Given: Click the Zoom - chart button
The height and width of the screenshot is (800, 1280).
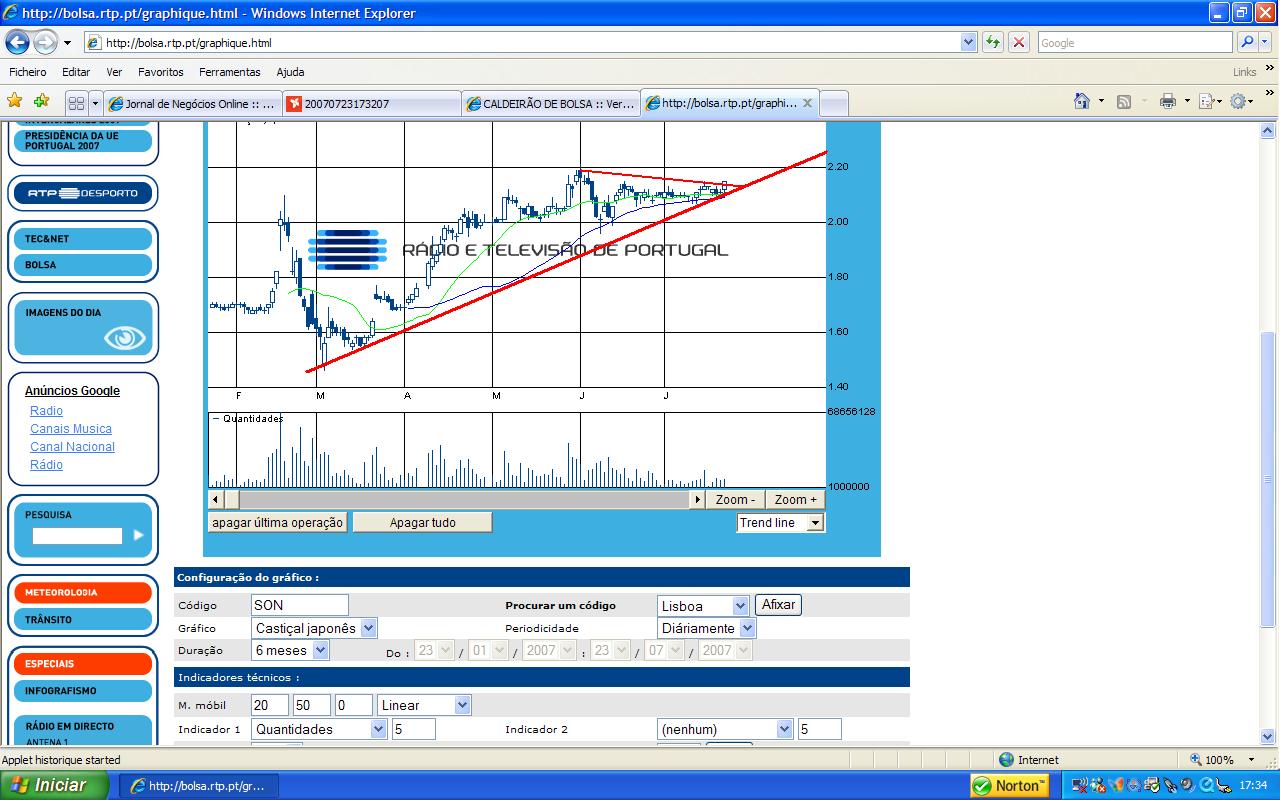Looking at the screenshot, I should 735,499.
